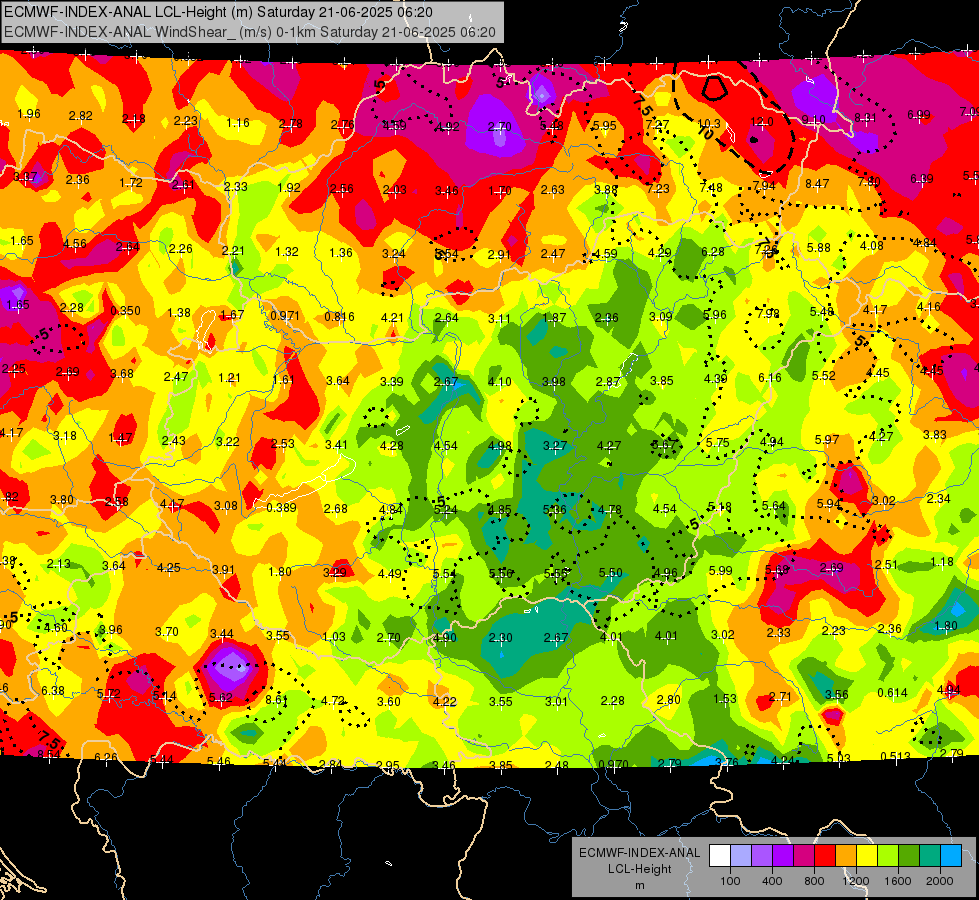979x900 pixels.
Task: Click the legend text LCL-Height
Action: [640, 869]
